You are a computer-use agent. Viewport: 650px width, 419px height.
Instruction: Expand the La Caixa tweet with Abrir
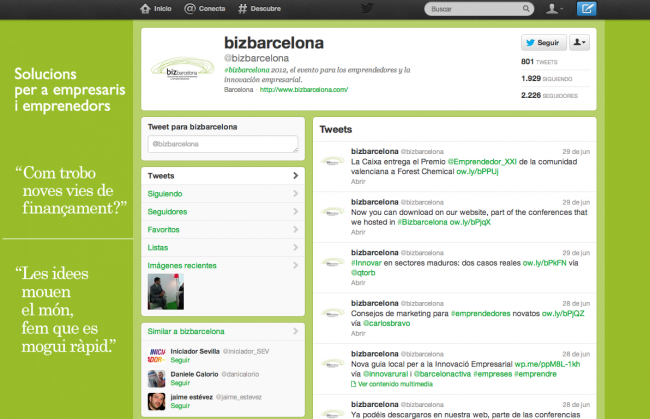point(358,182)
